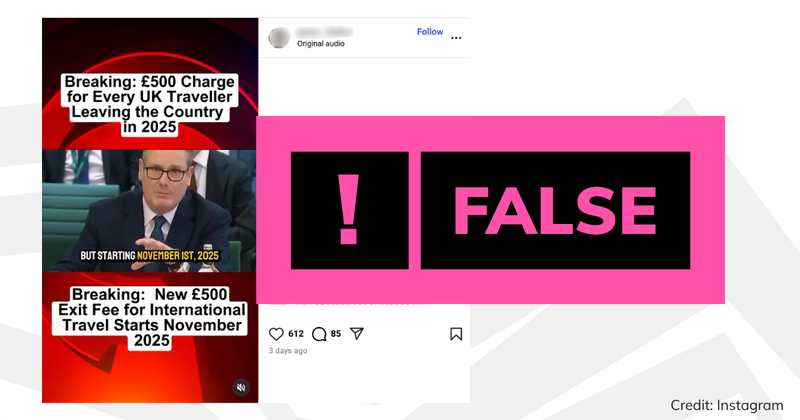Click the '£500 Charge for Every UK Traveller' headline
This screenshot has width=800, height=420.
[x=149, y=104]
